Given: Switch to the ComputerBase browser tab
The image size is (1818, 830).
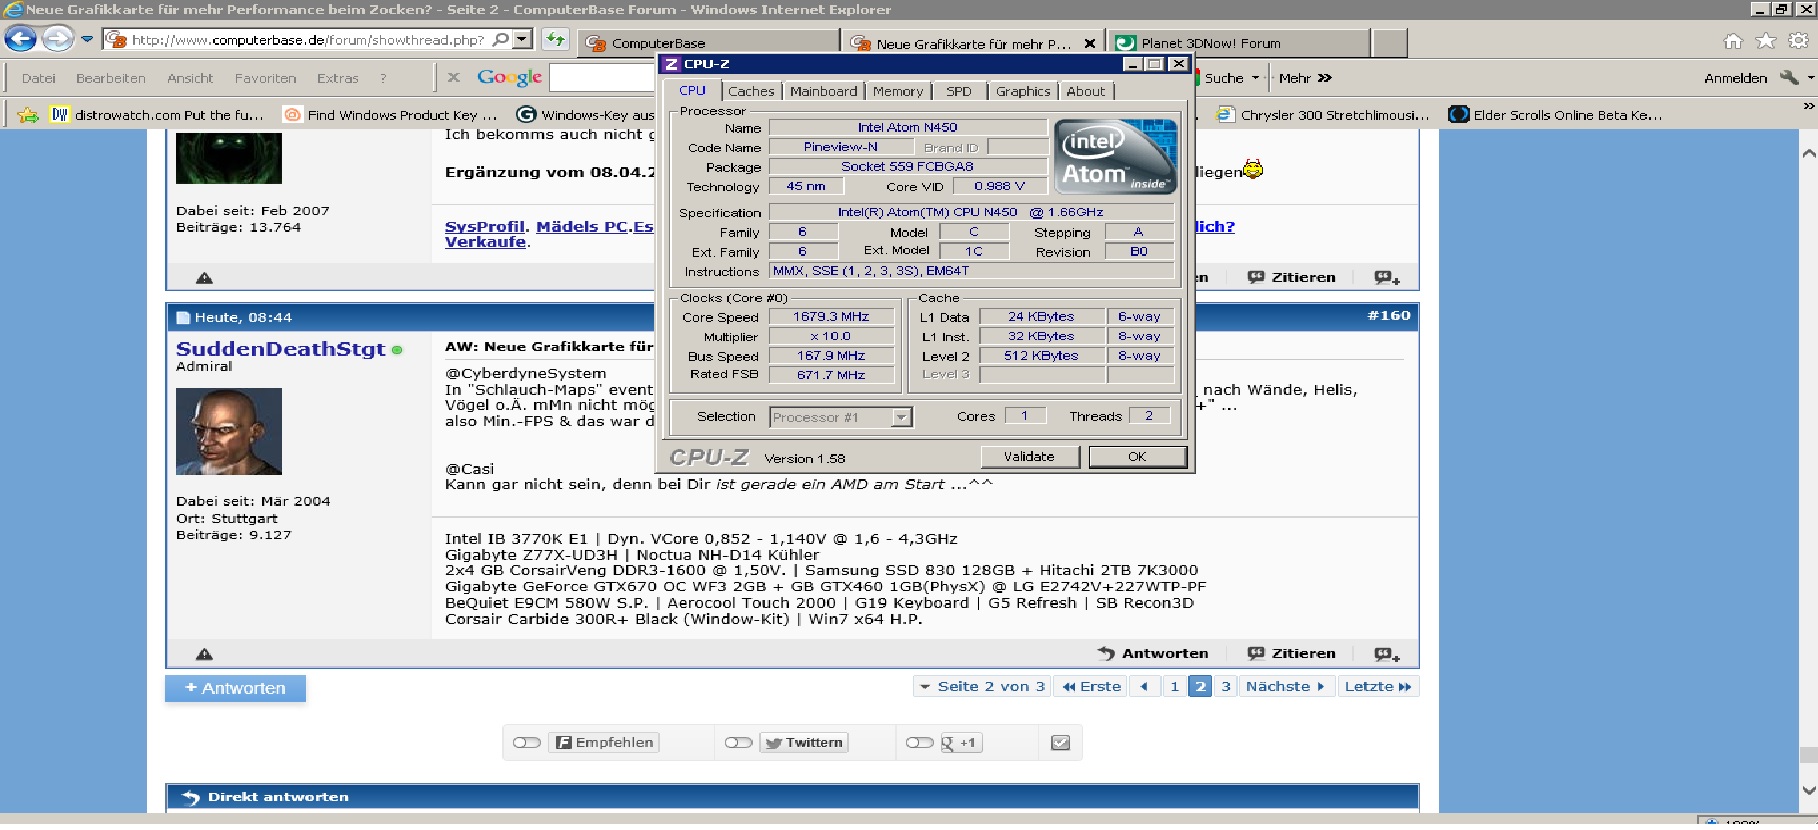Looking at the screenshot, I should 709,43.
